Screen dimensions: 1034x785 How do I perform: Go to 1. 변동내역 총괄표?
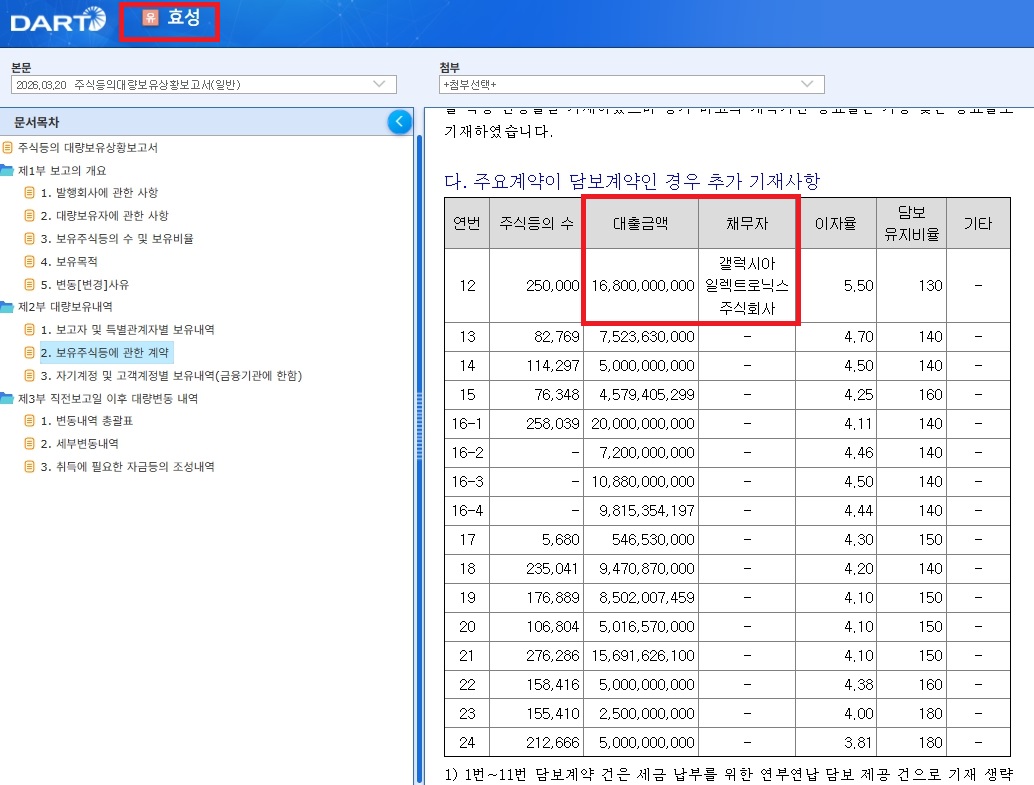point(86,421)
